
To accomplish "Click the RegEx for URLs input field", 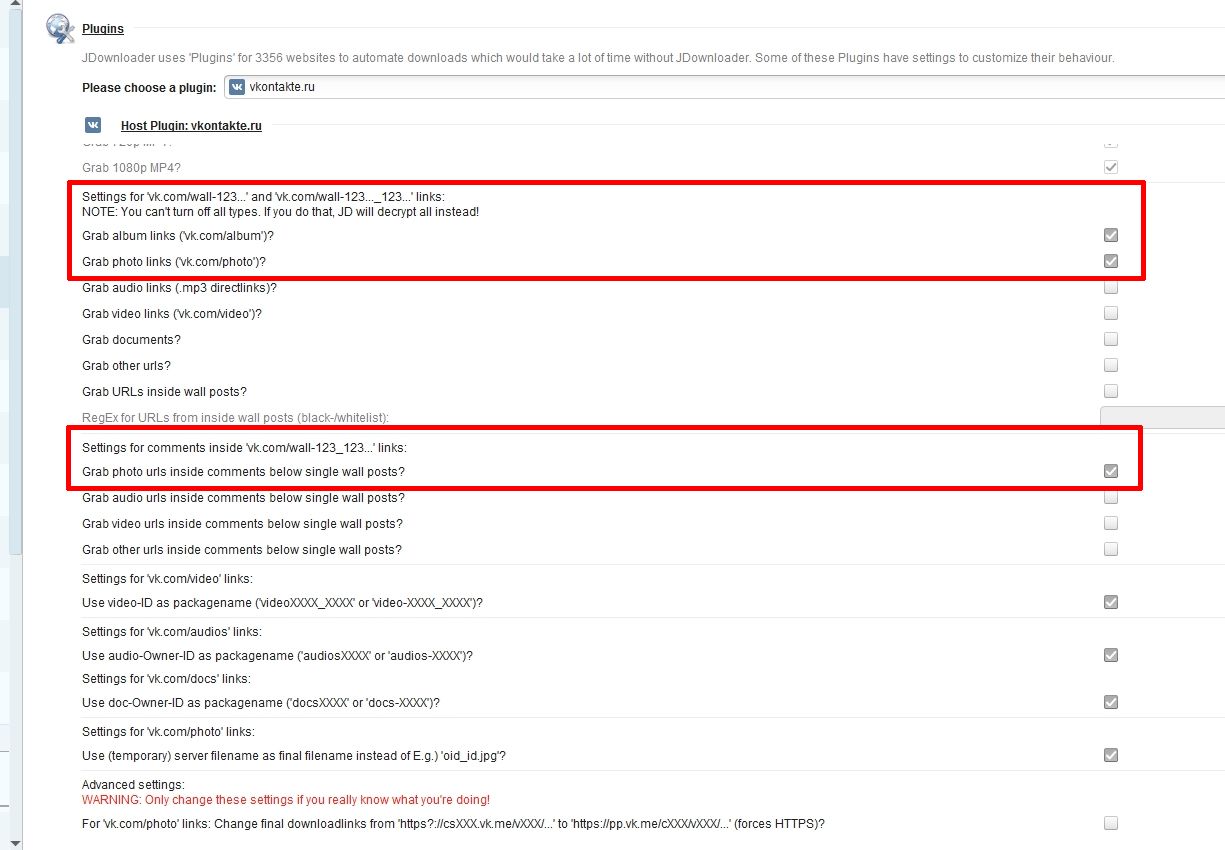I will click(x=1162, y=417).
